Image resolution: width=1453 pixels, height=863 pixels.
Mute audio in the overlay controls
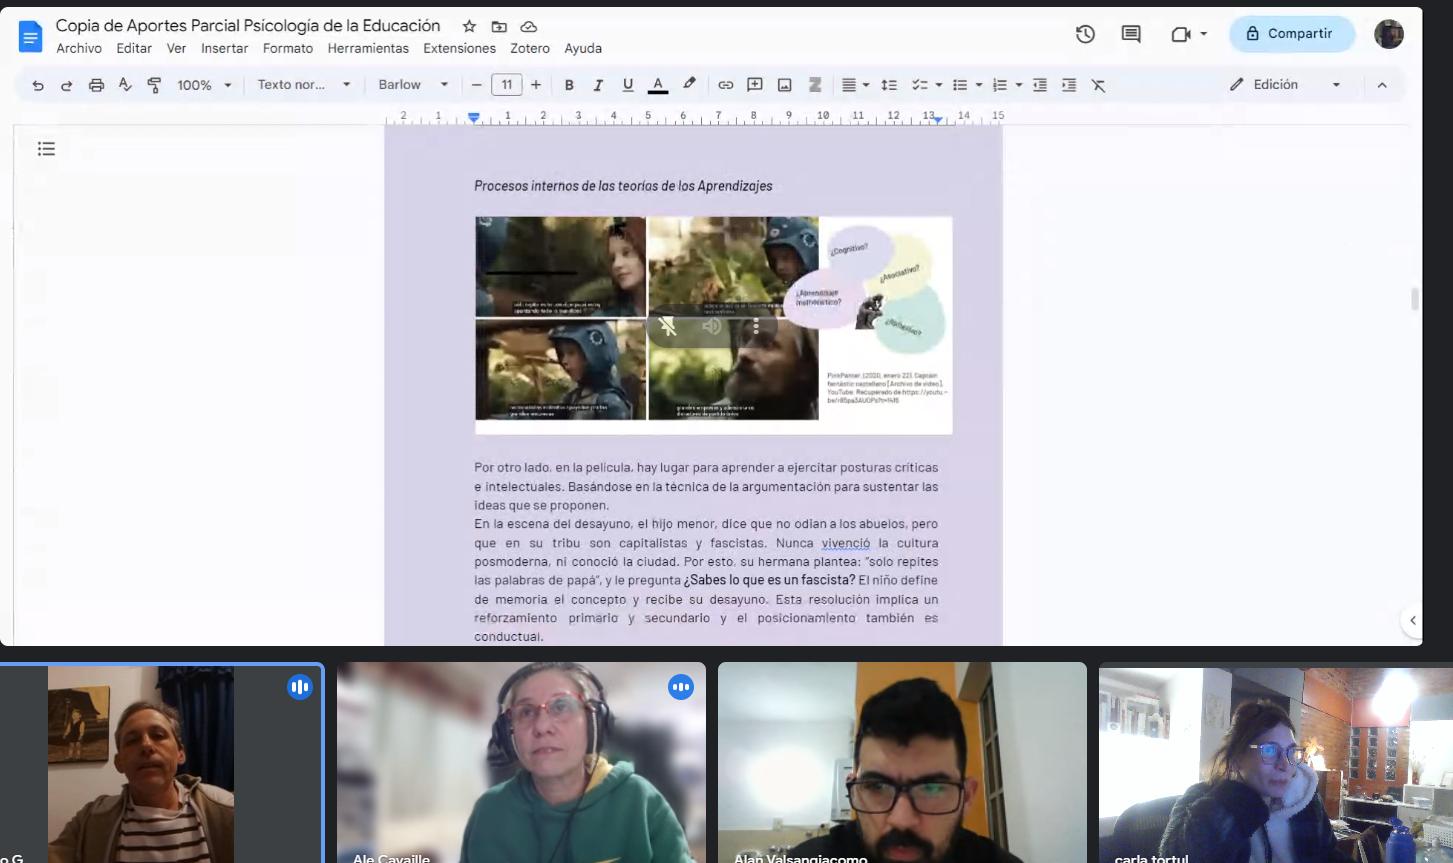(712, 326)
